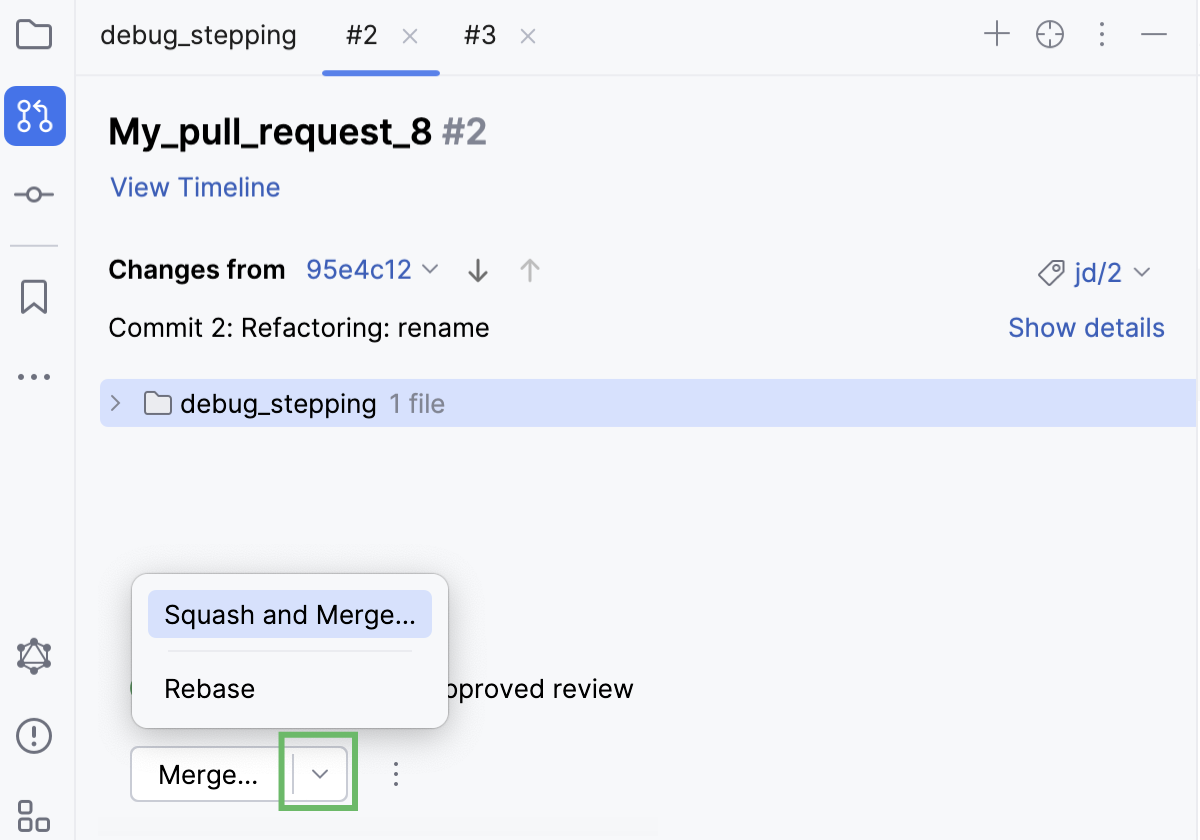Show more tool windows via ellipsis icon
1200x840 pixels.
(35, 376)
